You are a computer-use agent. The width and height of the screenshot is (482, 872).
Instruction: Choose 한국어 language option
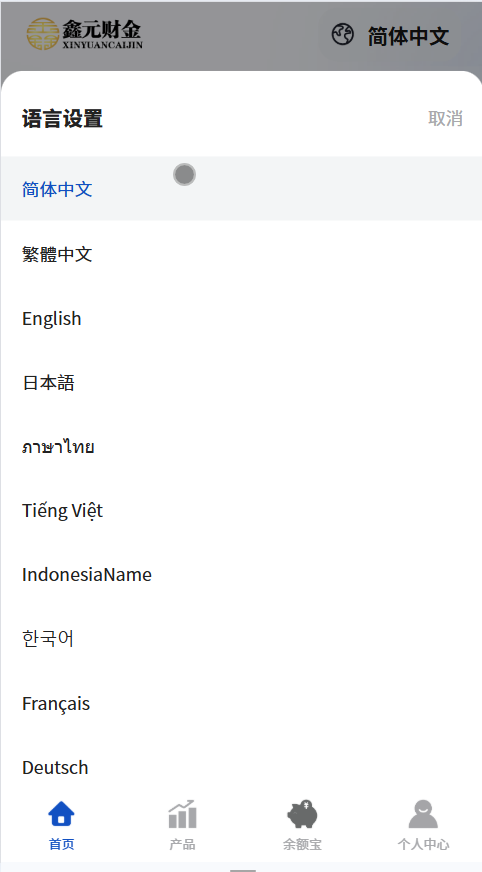pyautogui.click(x=241, y=639)
